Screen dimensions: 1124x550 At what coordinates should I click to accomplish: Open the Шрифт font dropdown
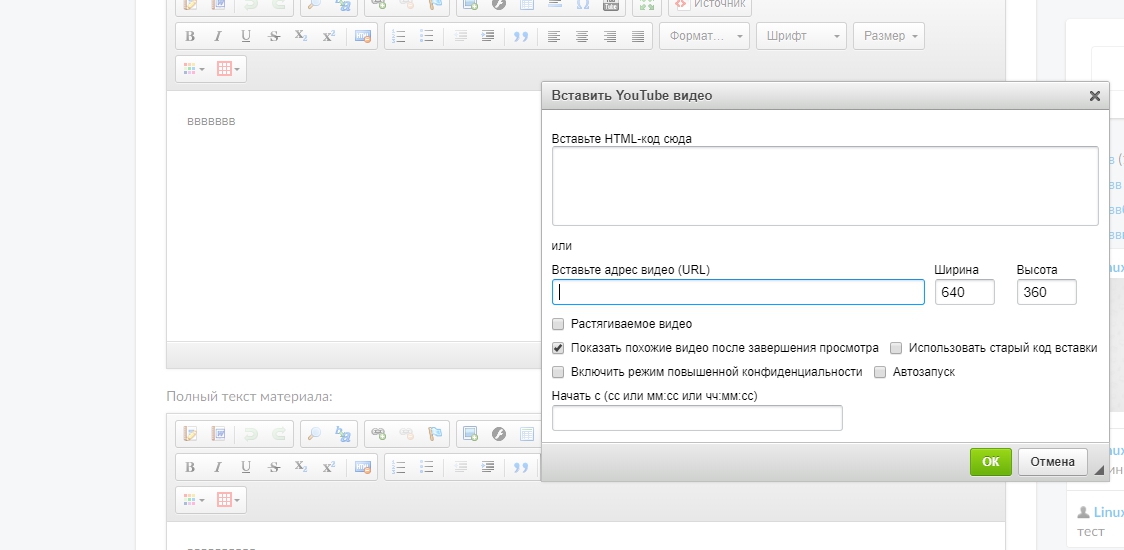[801, 37]
